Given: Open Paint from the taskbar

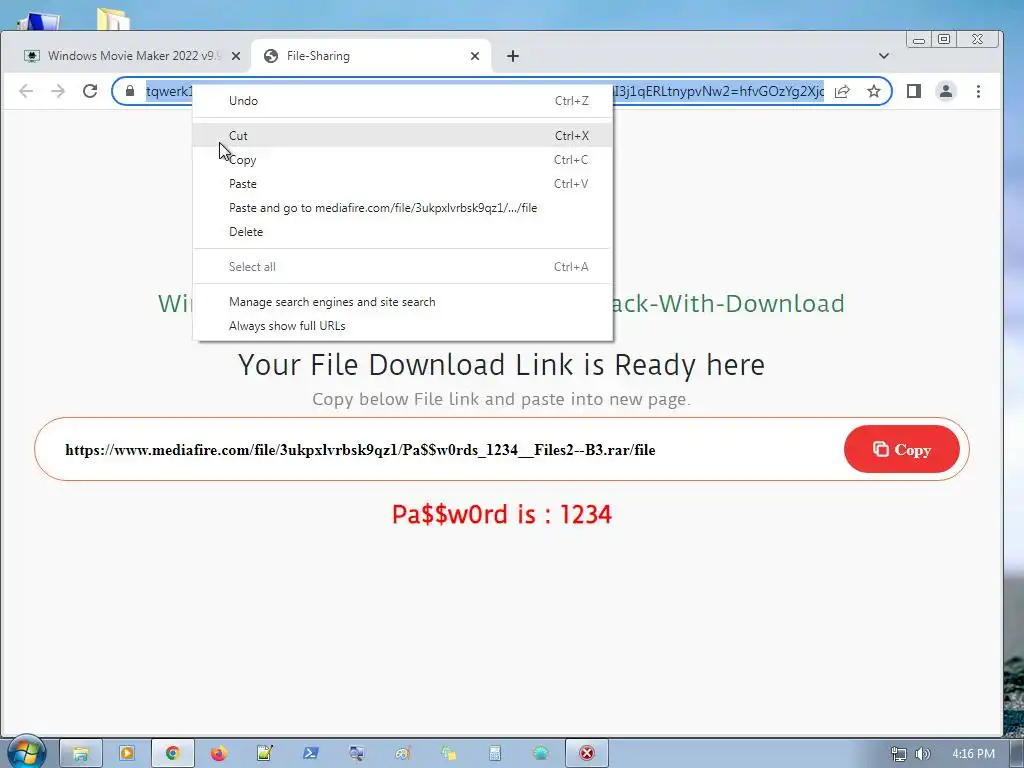Looking at the screenshot, I should tap(402, 754).
